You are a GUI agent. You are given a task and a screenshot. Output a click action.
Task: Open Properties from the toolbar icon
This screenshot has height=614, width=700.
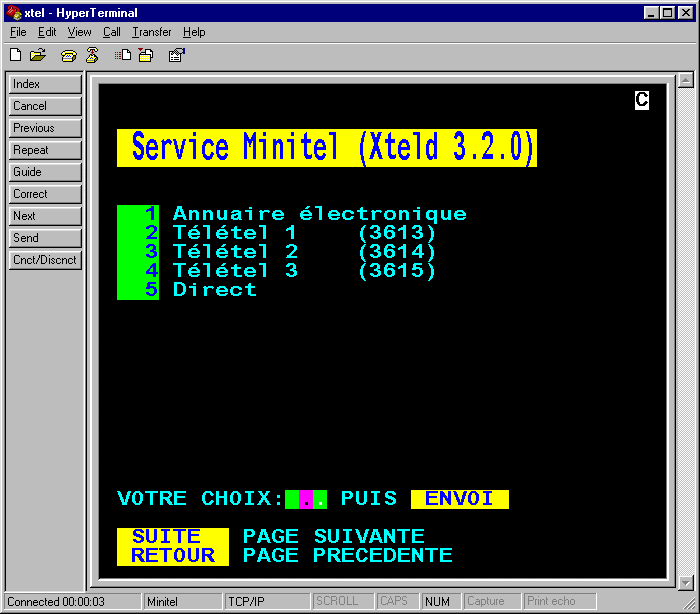[x=177, y=55]
